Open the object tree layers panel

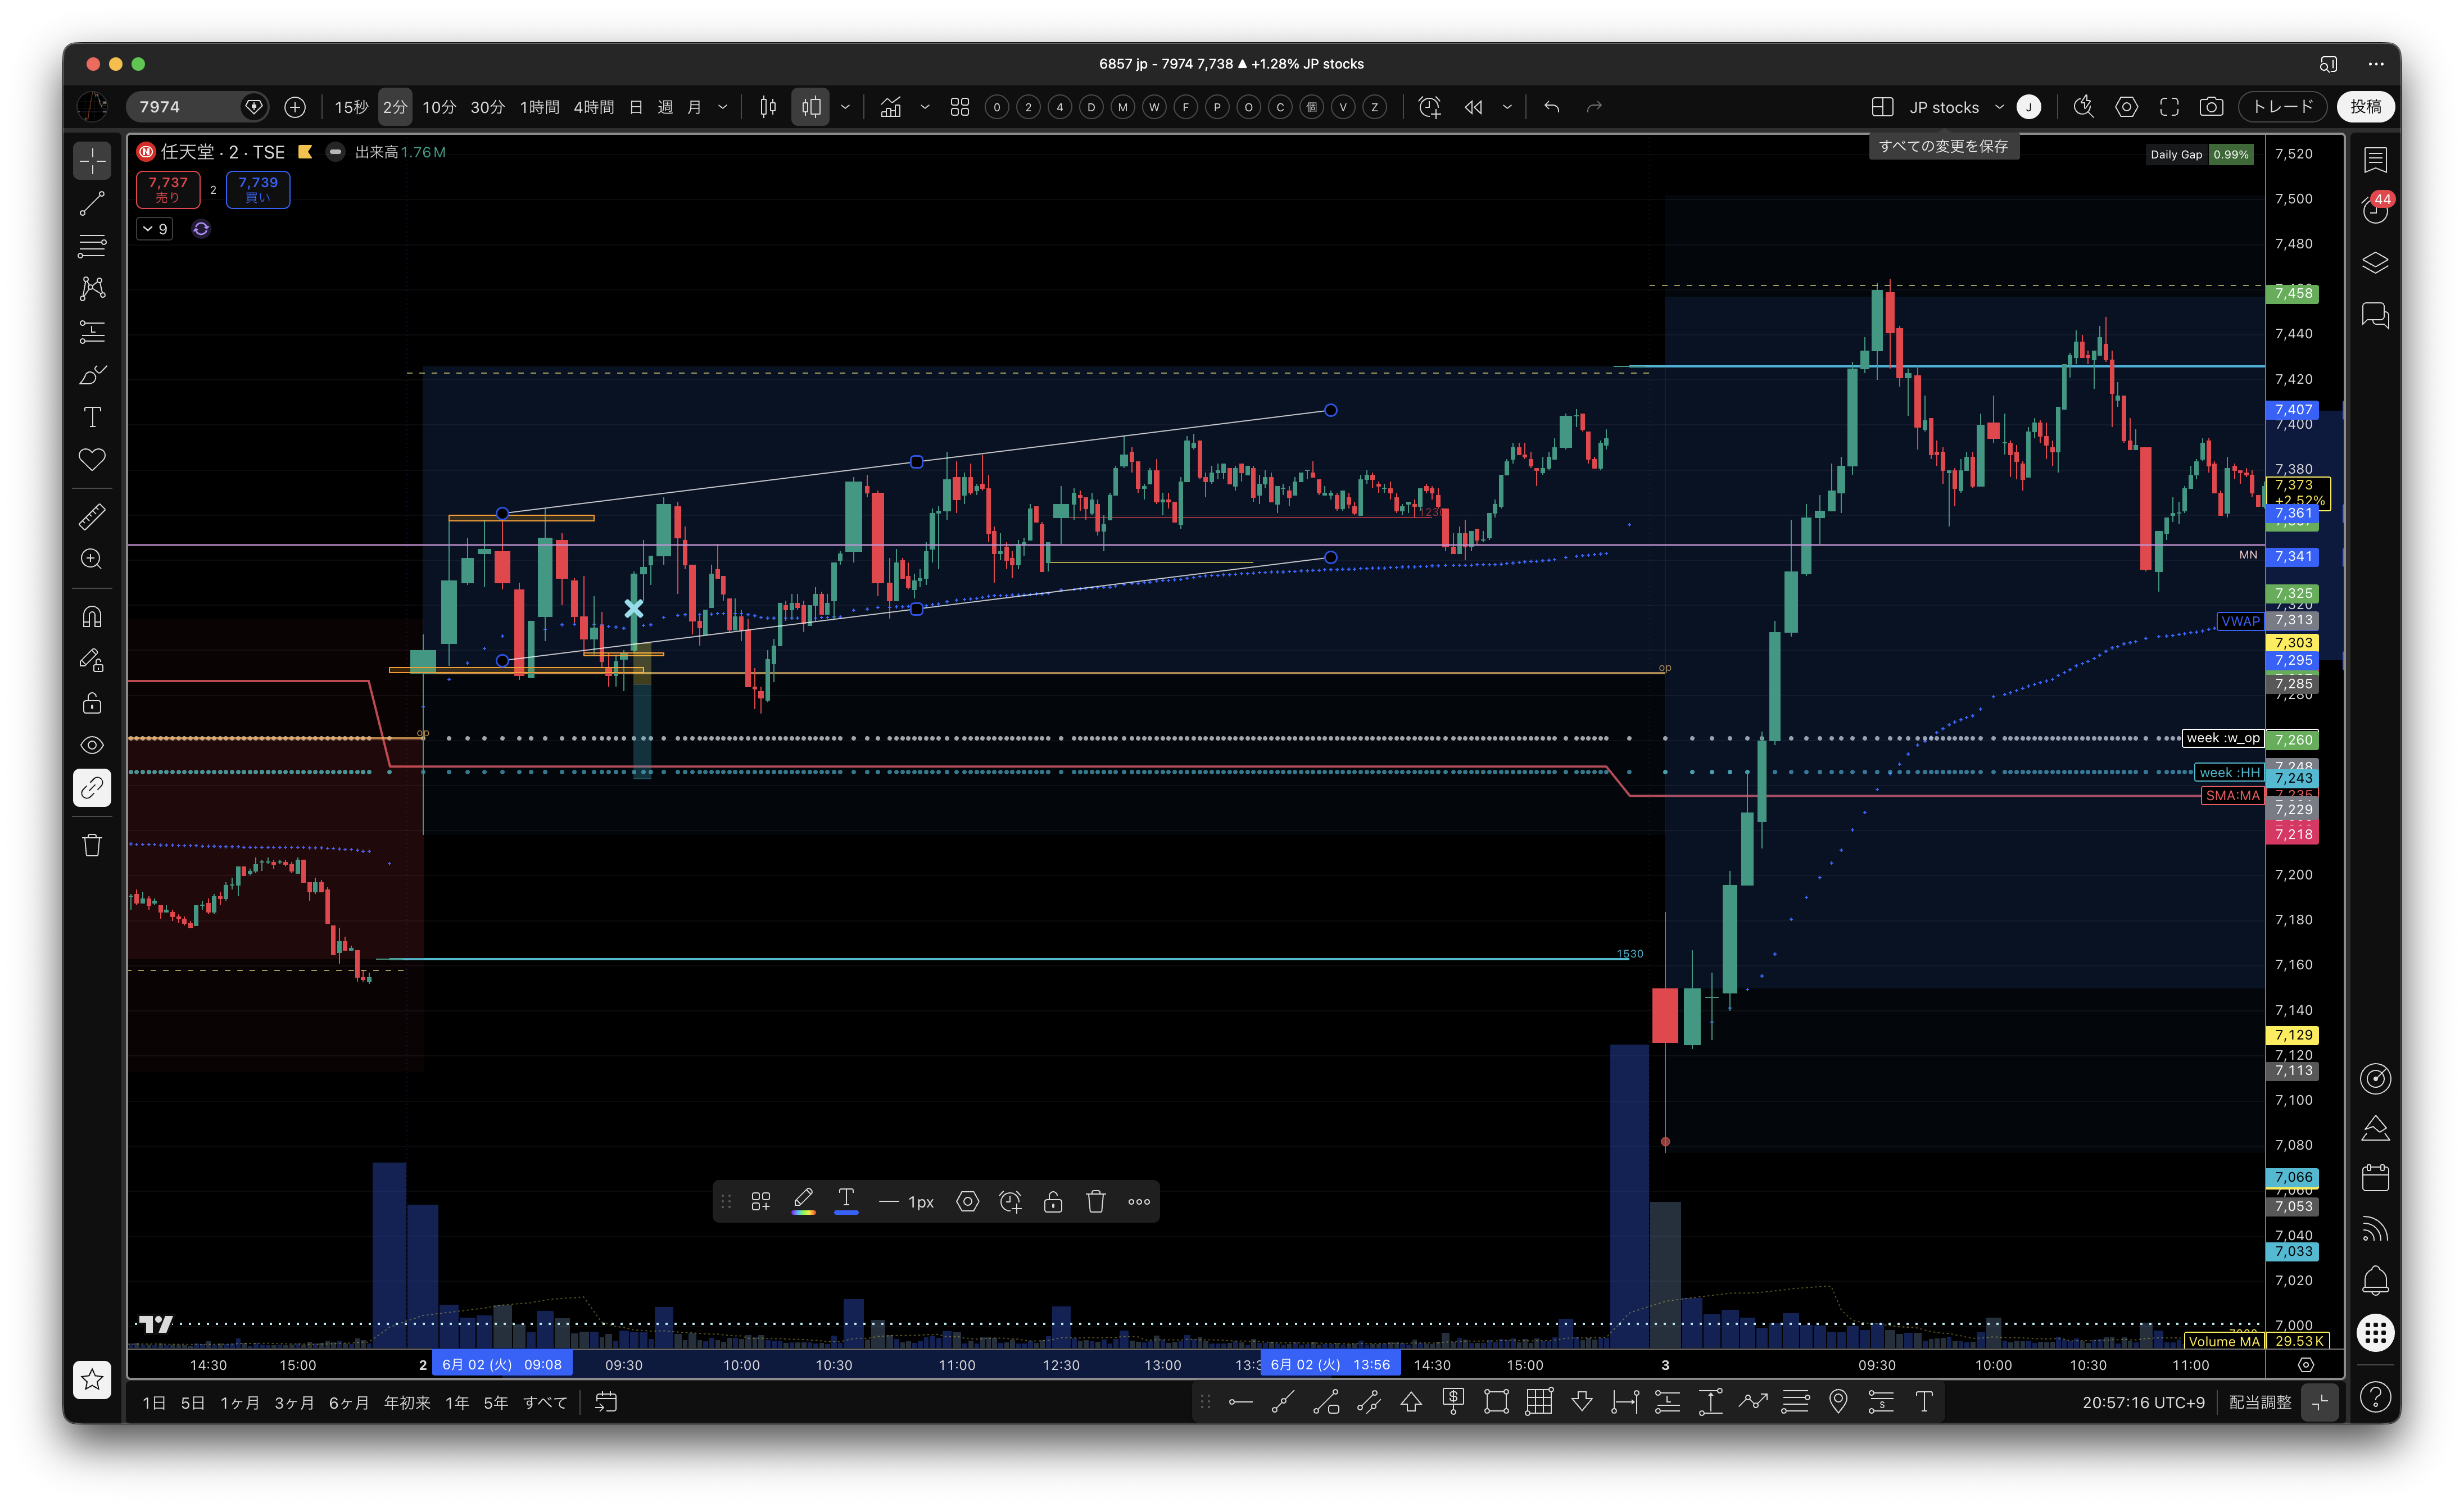point(2376,263)
